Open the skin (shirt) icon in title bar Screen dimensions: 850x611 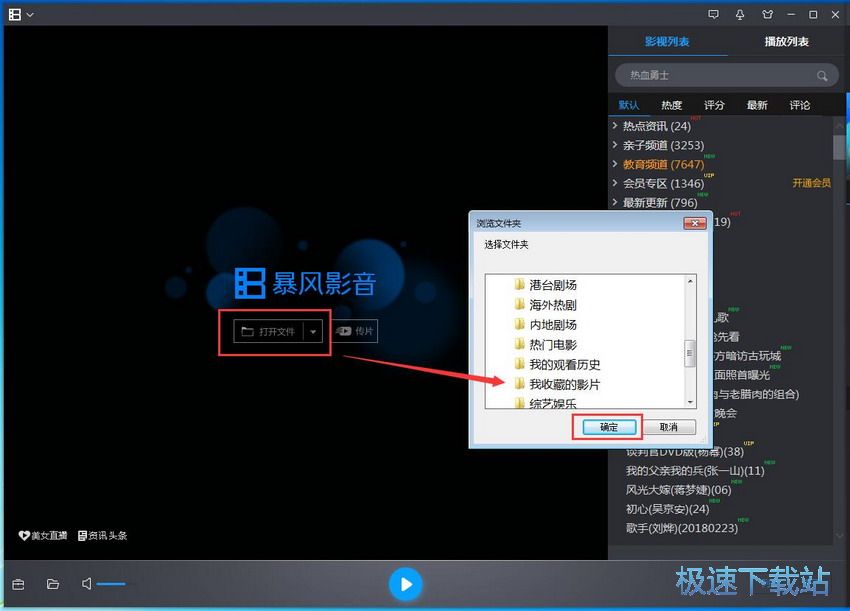(x=767, y=15)
